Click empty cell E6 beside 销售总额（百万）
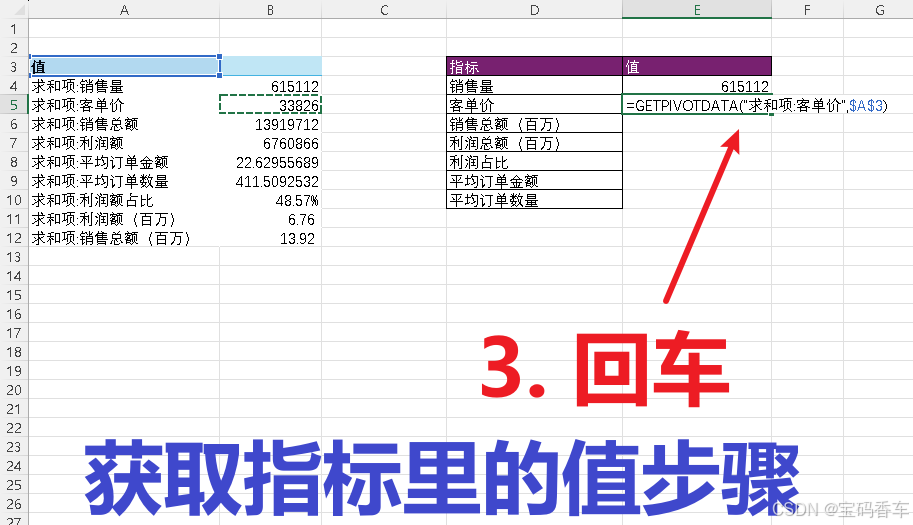 click(697, 124)
